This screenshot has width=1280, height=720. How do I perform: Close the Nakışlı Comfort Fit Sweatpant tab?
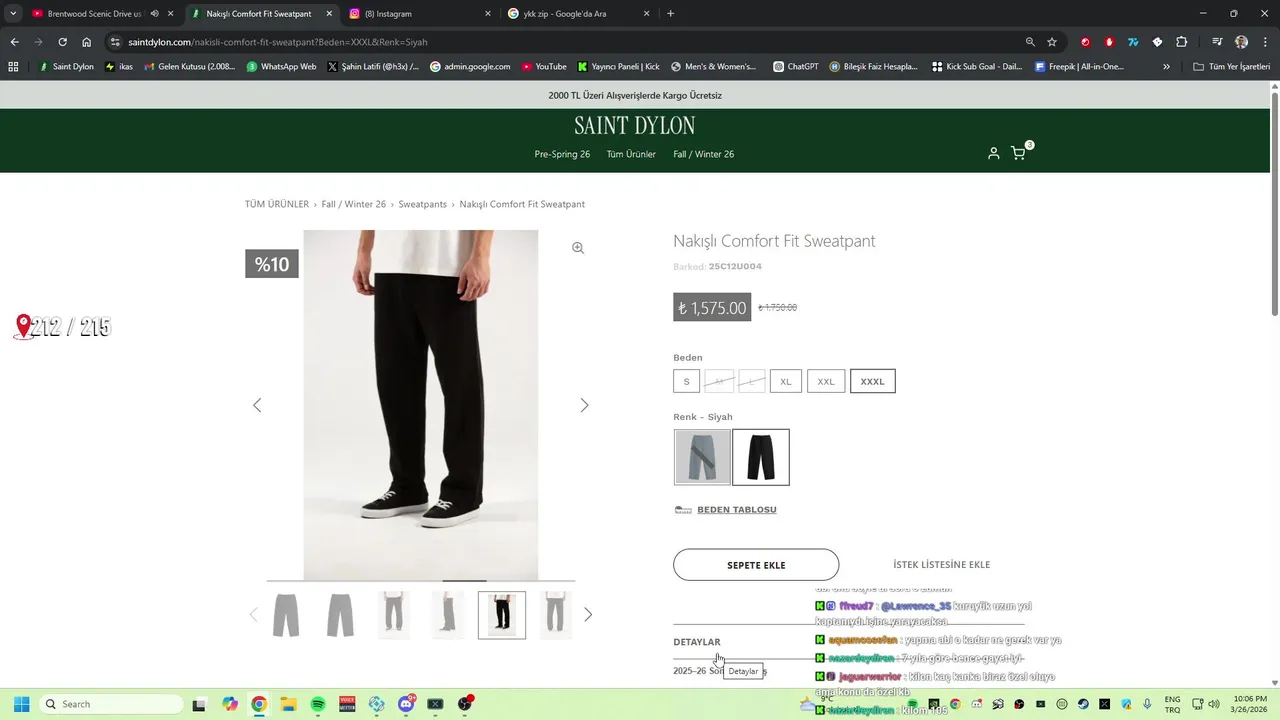[x=329, y=14]
